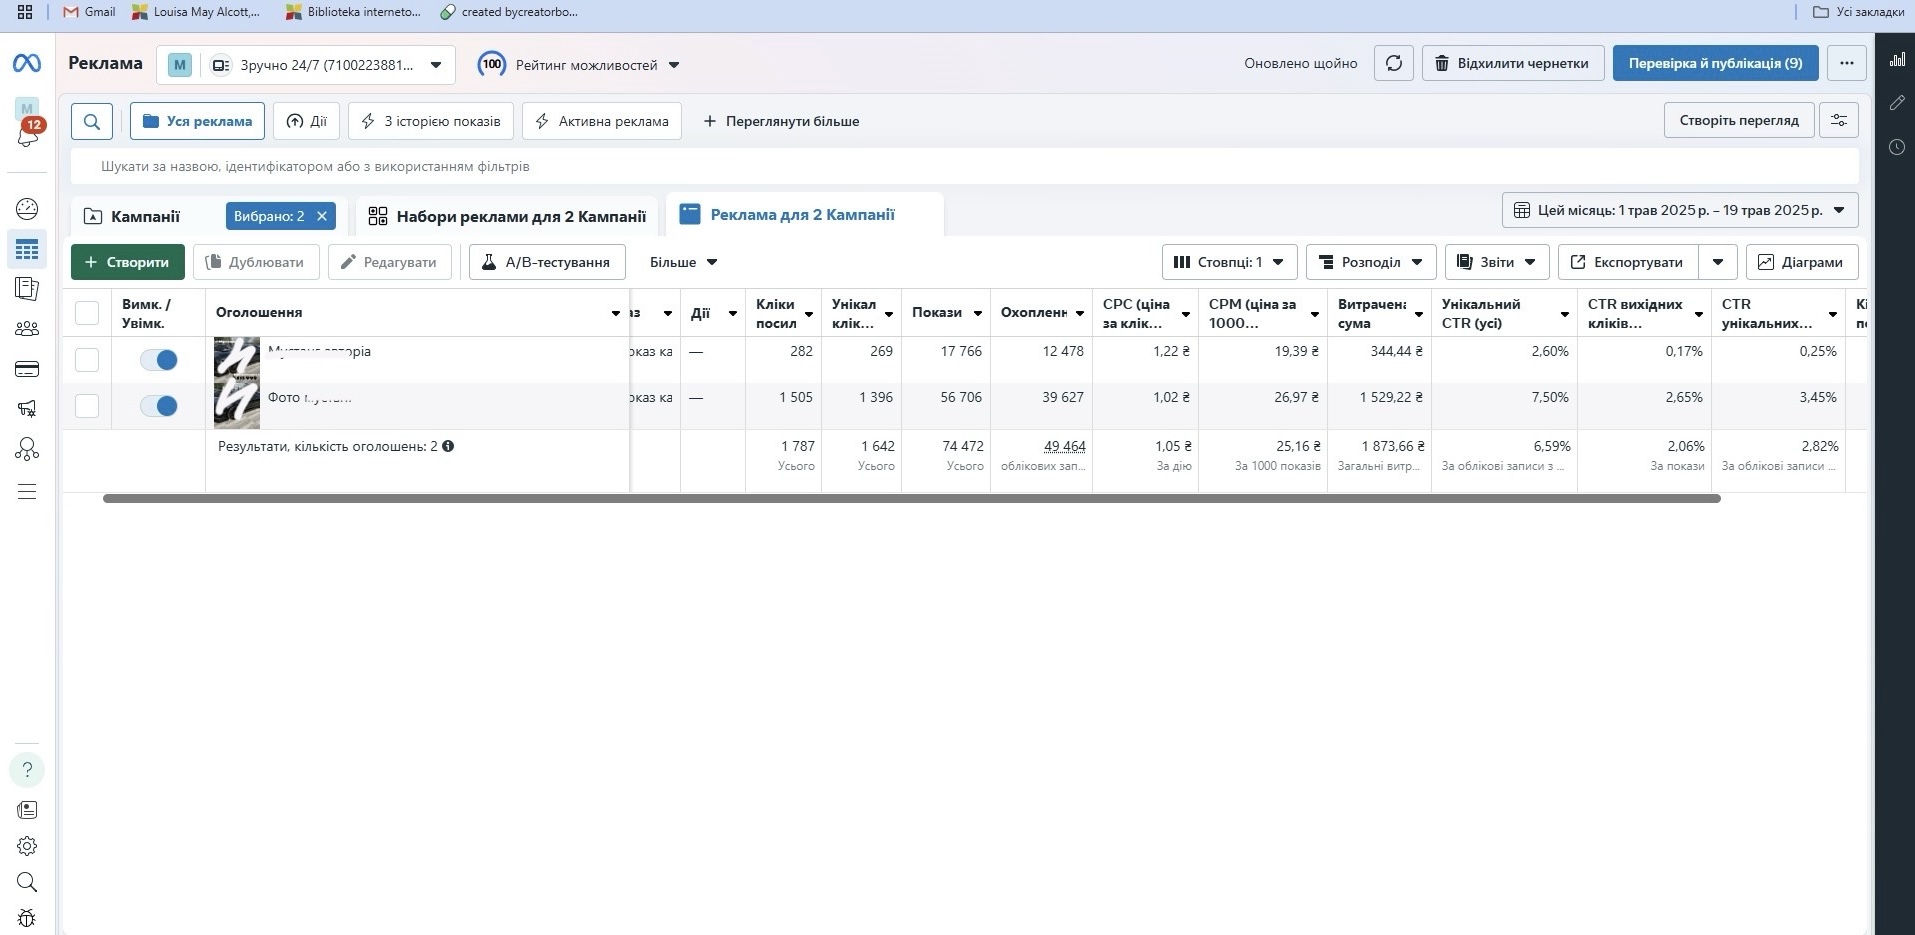Focus the search by name filter field
The width and height of the screenshot is (1915, 935).
[964, 166]
